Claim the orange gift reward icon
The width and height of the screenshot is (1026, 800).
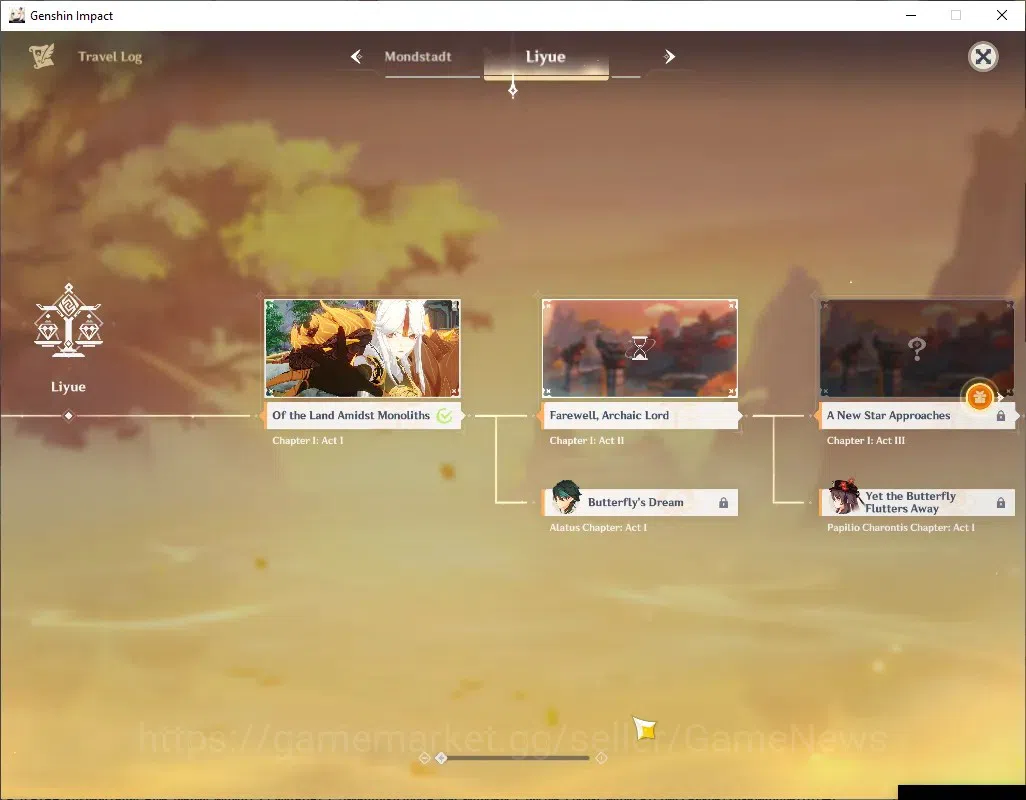980,397
